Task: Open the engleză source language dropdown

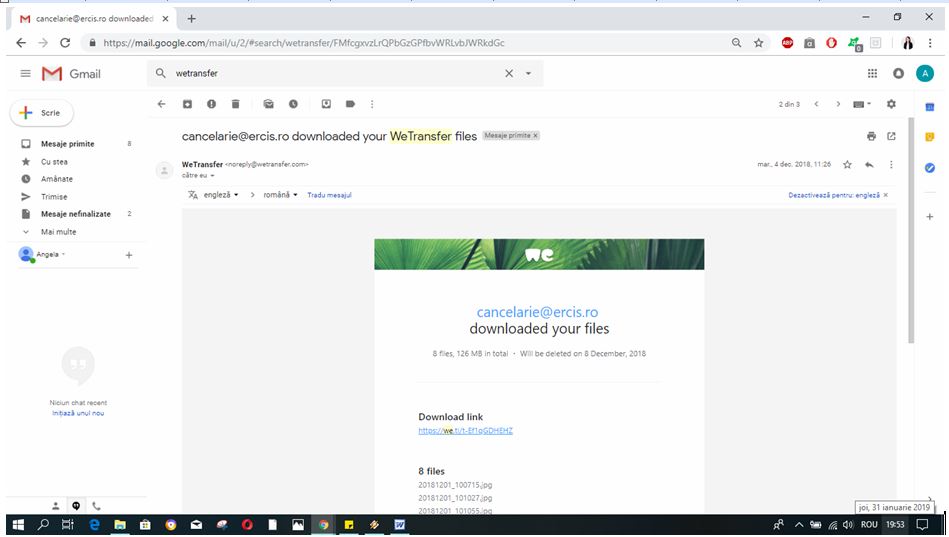Action: pos(222,195)
